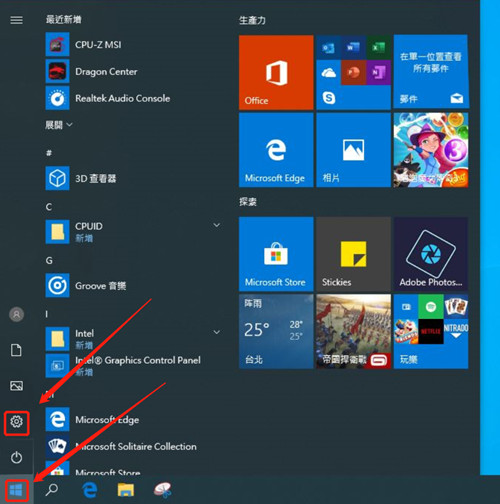This screenshot has height=504, width=500.
Task: Expand the Intel folder chevron
Action: point(217,332)
